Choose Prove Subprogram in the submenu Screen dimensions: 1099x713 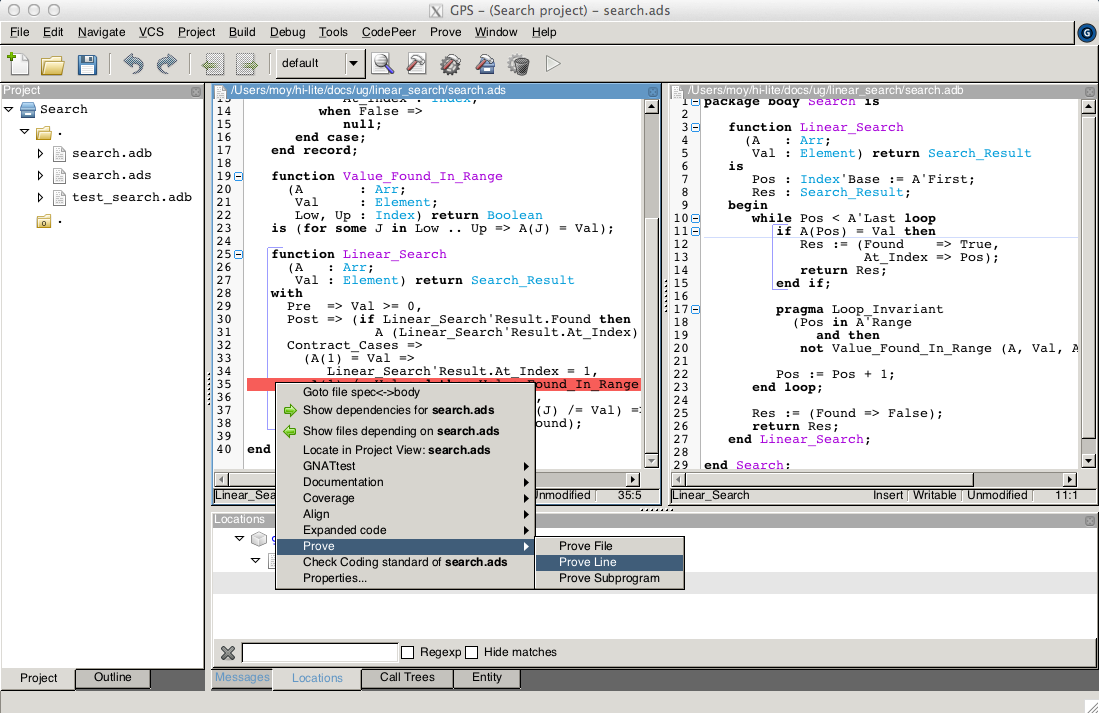point(609,578)
